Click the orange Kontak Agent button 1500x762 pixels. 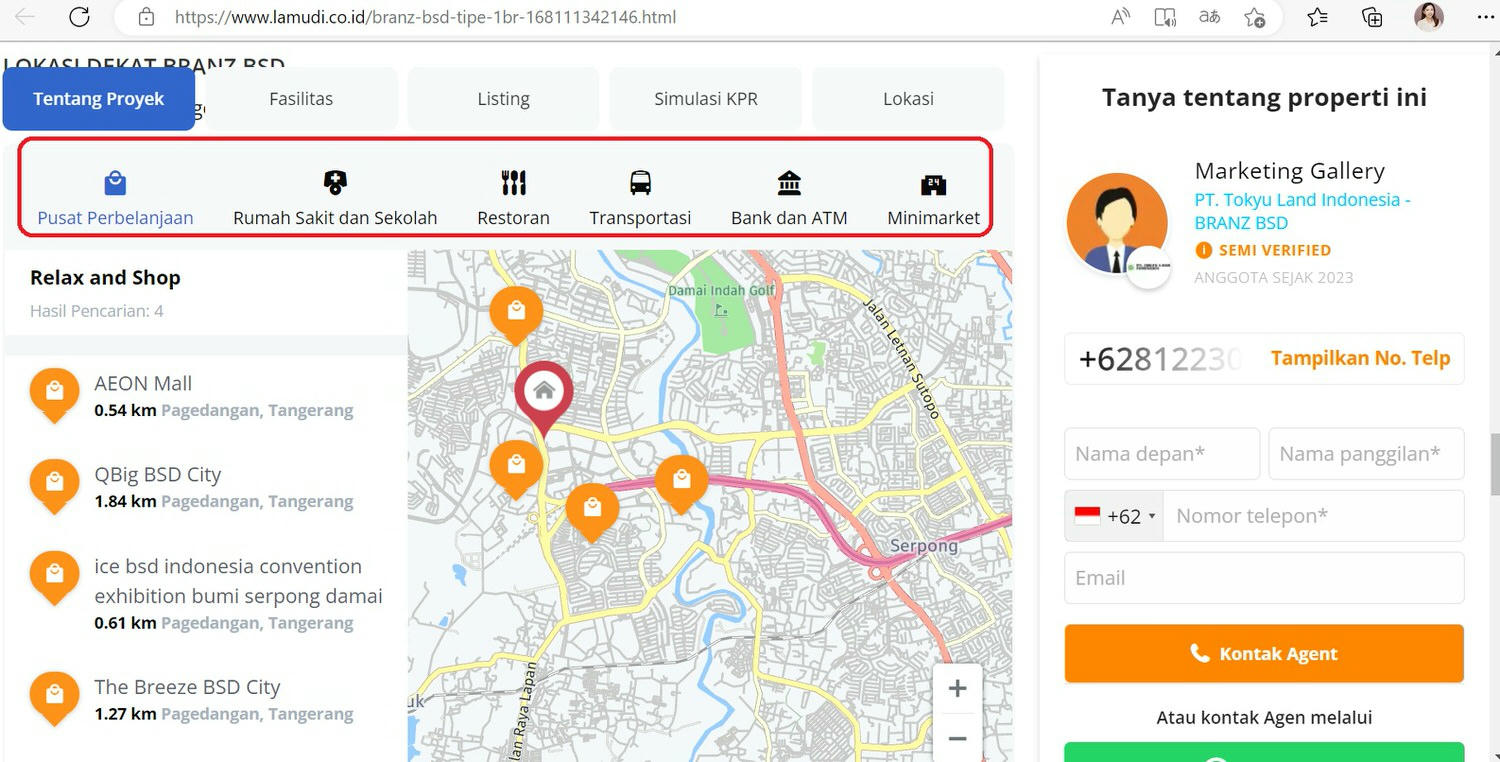1264,654
